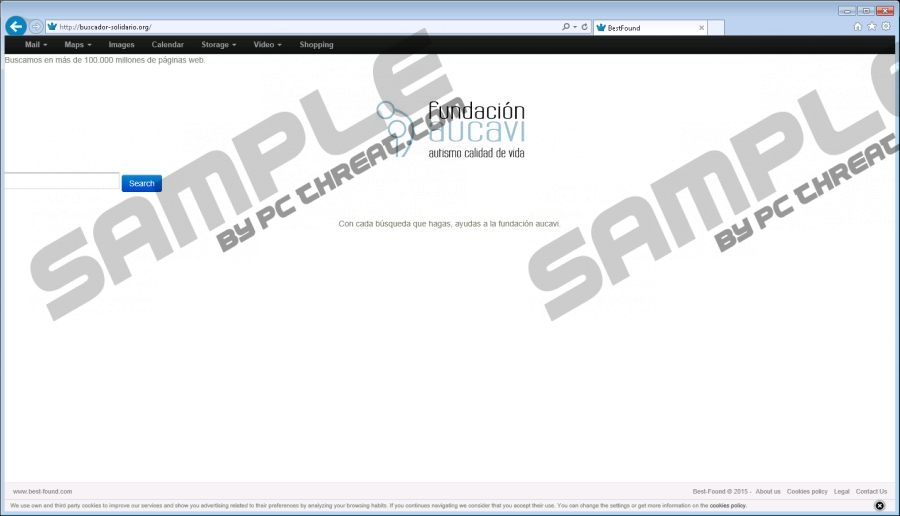Close the BestFound tab
Screen dimensions: 900x516
pos(701,28)
